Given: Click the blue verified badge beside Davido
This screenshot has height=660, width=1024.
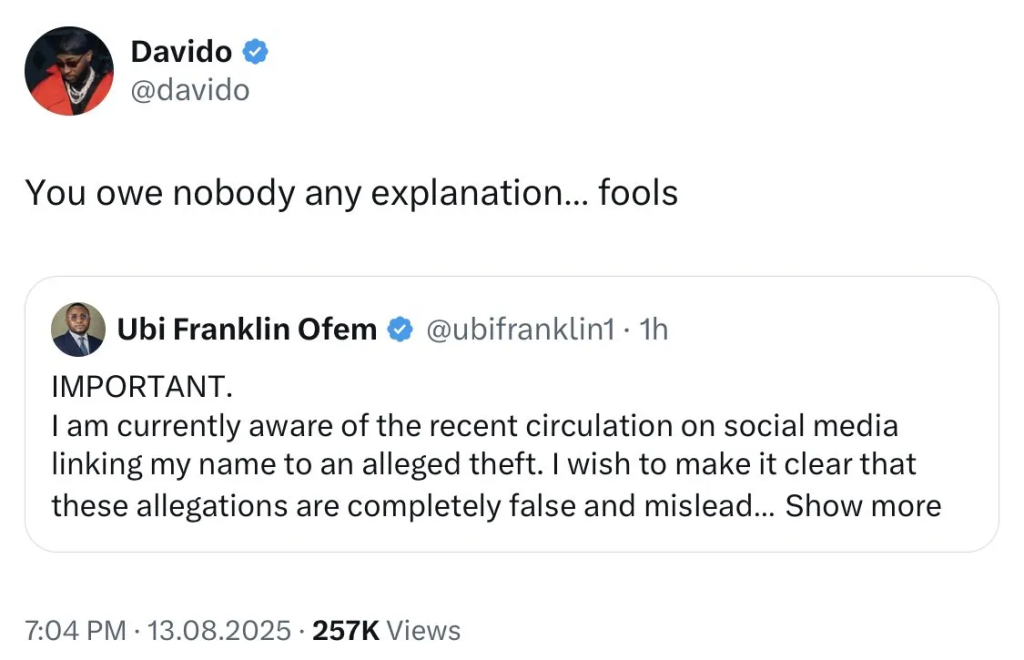Looking at the screenshot, I should click(x=256, y=52).
